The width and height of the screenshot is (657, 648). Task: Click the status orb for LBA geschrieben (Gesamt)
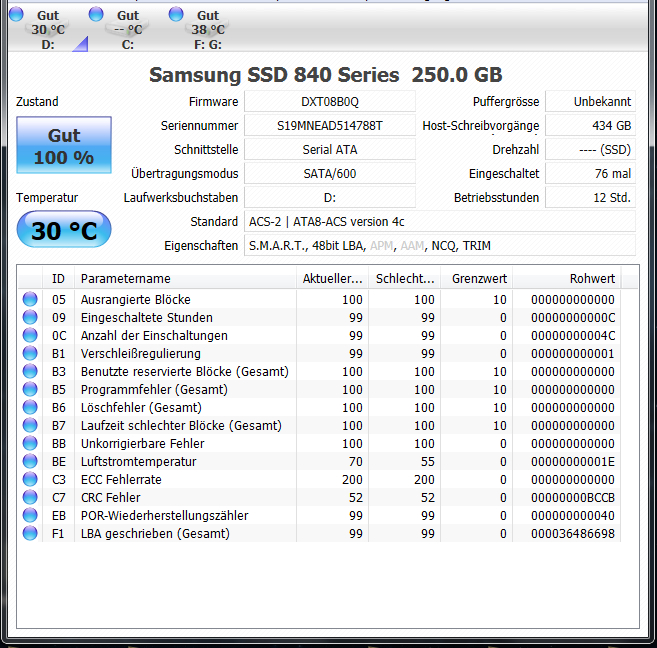pyautogui.click(x=30, y=533)
